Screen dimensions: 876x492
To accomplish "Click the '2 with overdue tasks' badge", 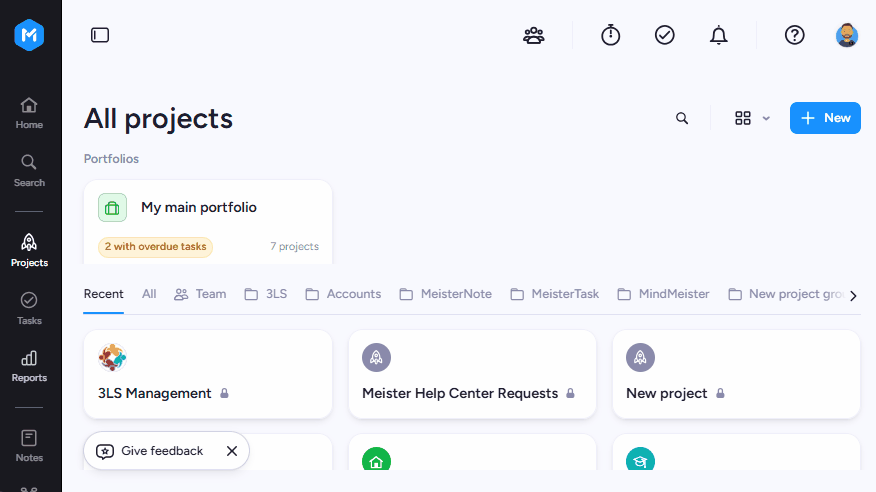I will click(x=155, y=247).
